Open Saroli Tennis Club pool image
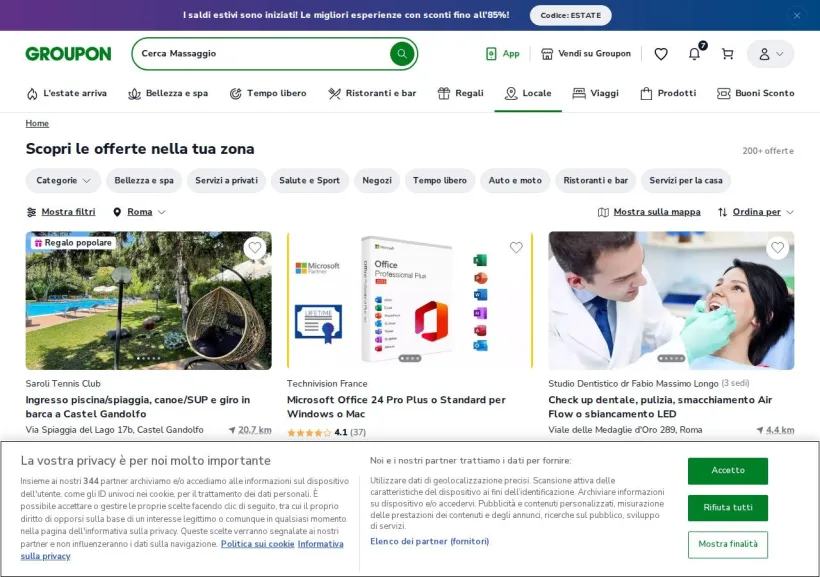Image resolution: width=820 pixels, height=577 pixels. pyautogui.click(x=149, y=301)
